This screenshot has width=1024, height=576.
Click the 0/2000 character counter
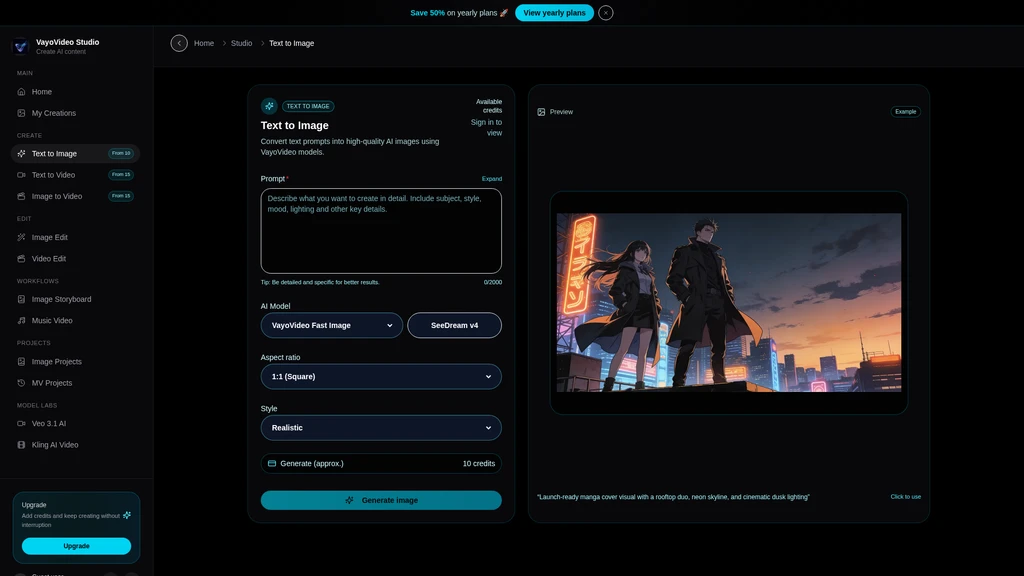tap(493, 283)
